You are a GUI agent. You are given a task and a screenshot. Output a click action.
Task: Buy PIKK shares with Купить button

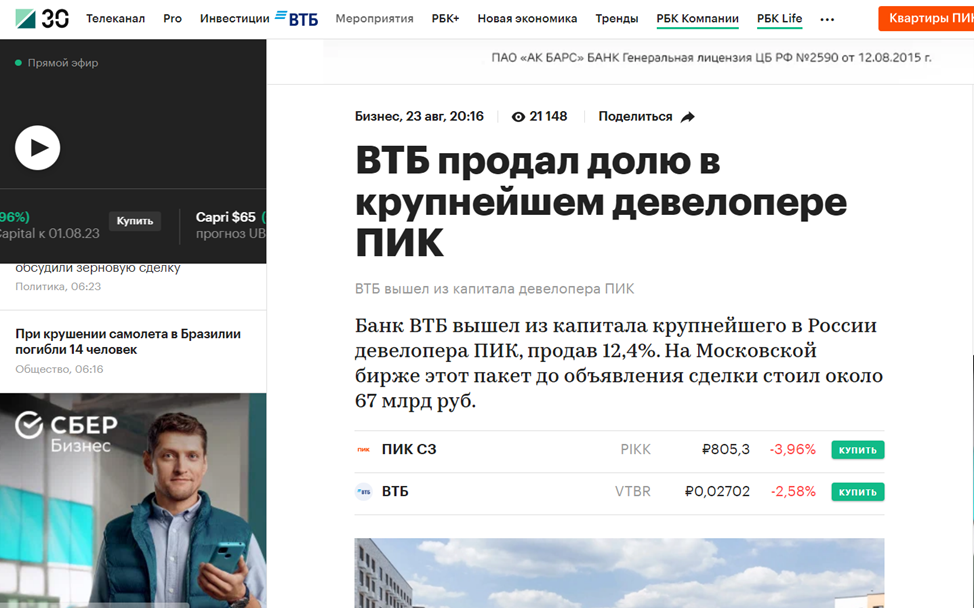pyautogui.click(x=858, y=450)
